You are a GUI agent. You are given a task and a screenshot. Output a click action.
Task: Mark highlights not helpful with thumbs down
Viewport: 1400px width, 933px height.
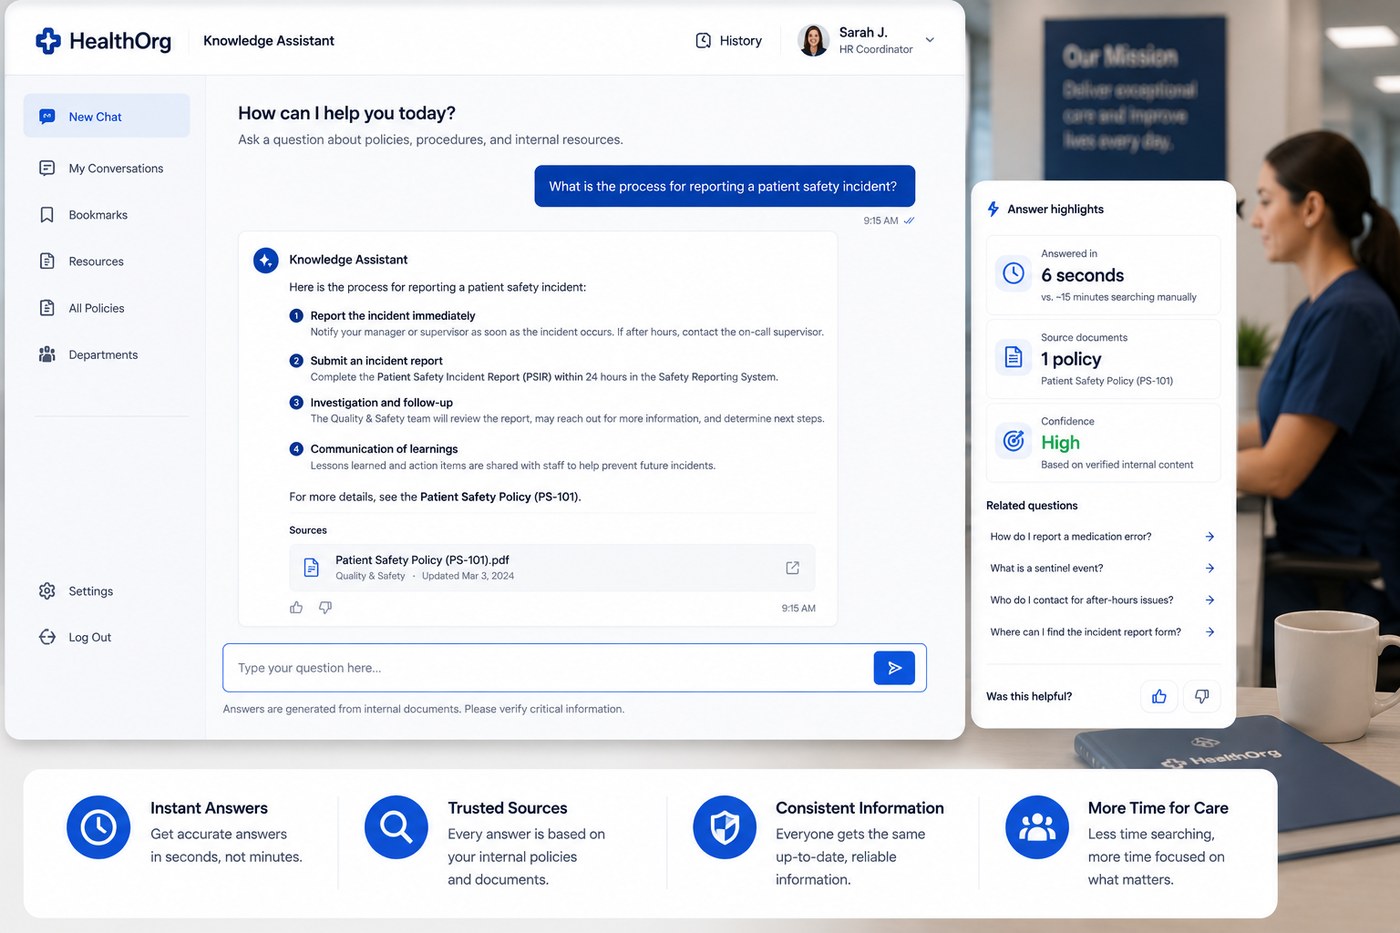click(x=1202, y=696)
